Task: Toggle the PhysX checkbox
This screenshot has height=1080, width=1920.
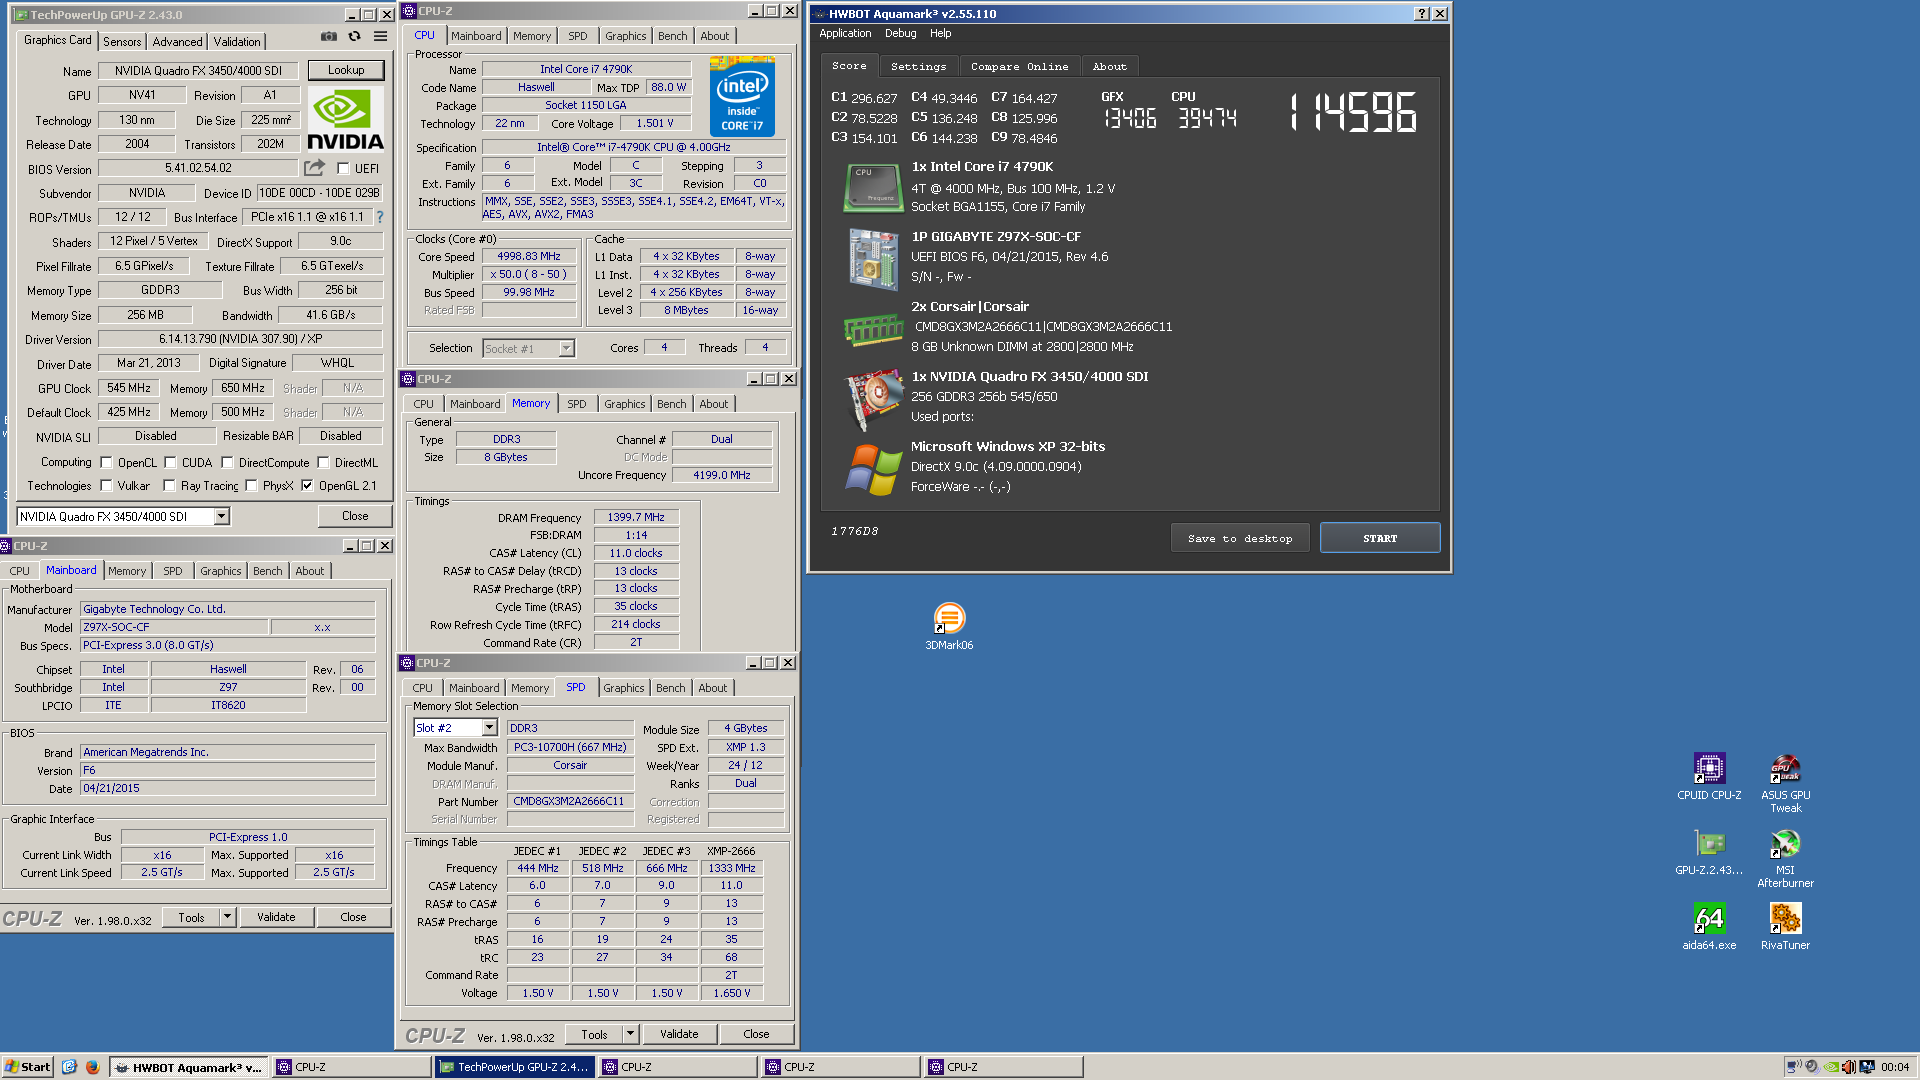Action: [251, 486]
